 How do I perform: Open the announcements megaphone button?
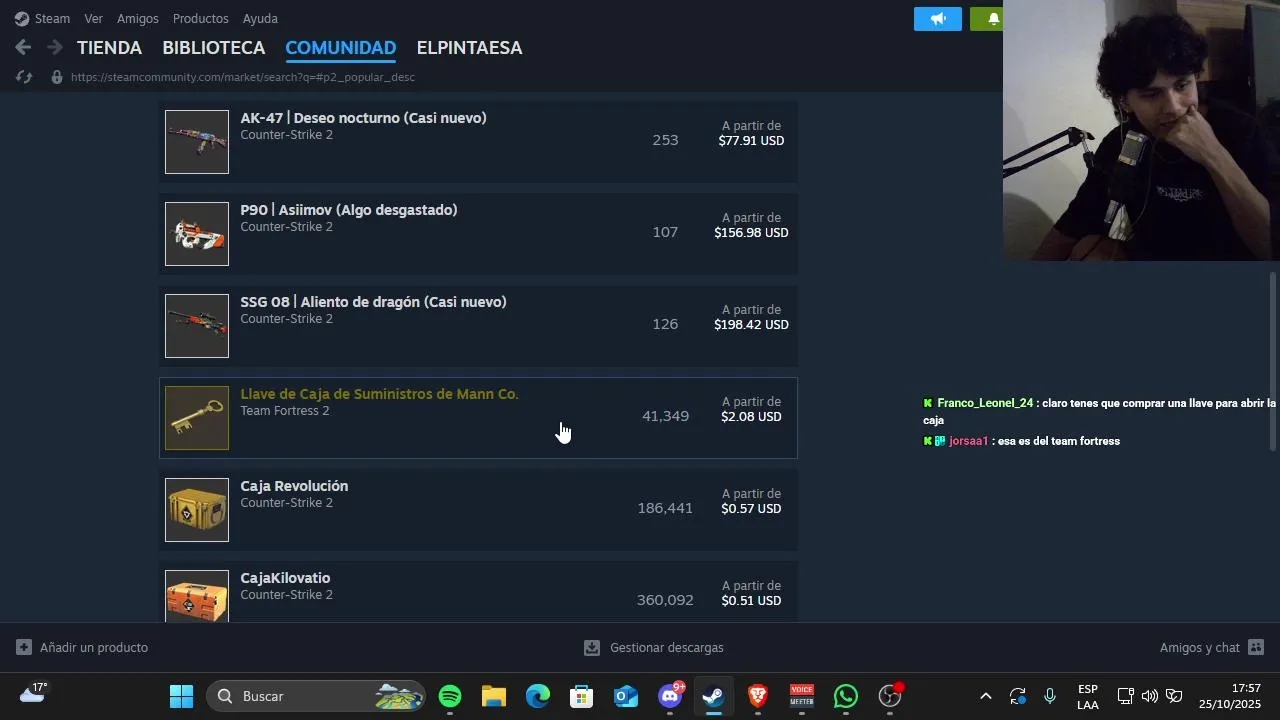click(x=938, y=19)
